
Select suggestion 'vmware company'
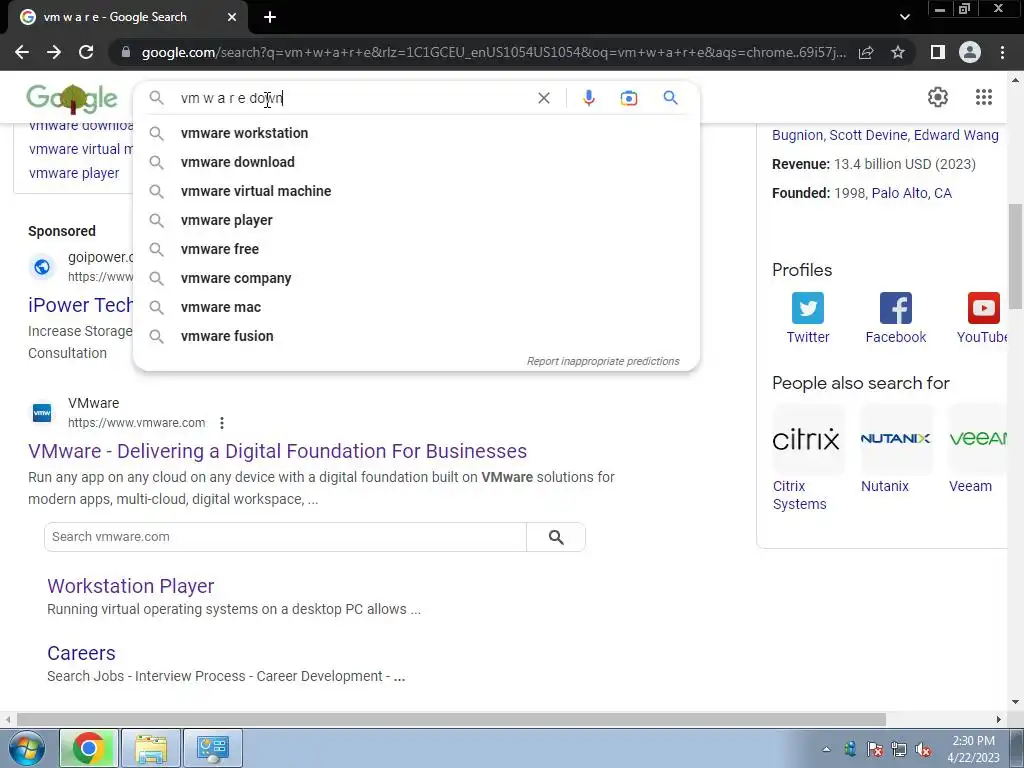(416, 278)
